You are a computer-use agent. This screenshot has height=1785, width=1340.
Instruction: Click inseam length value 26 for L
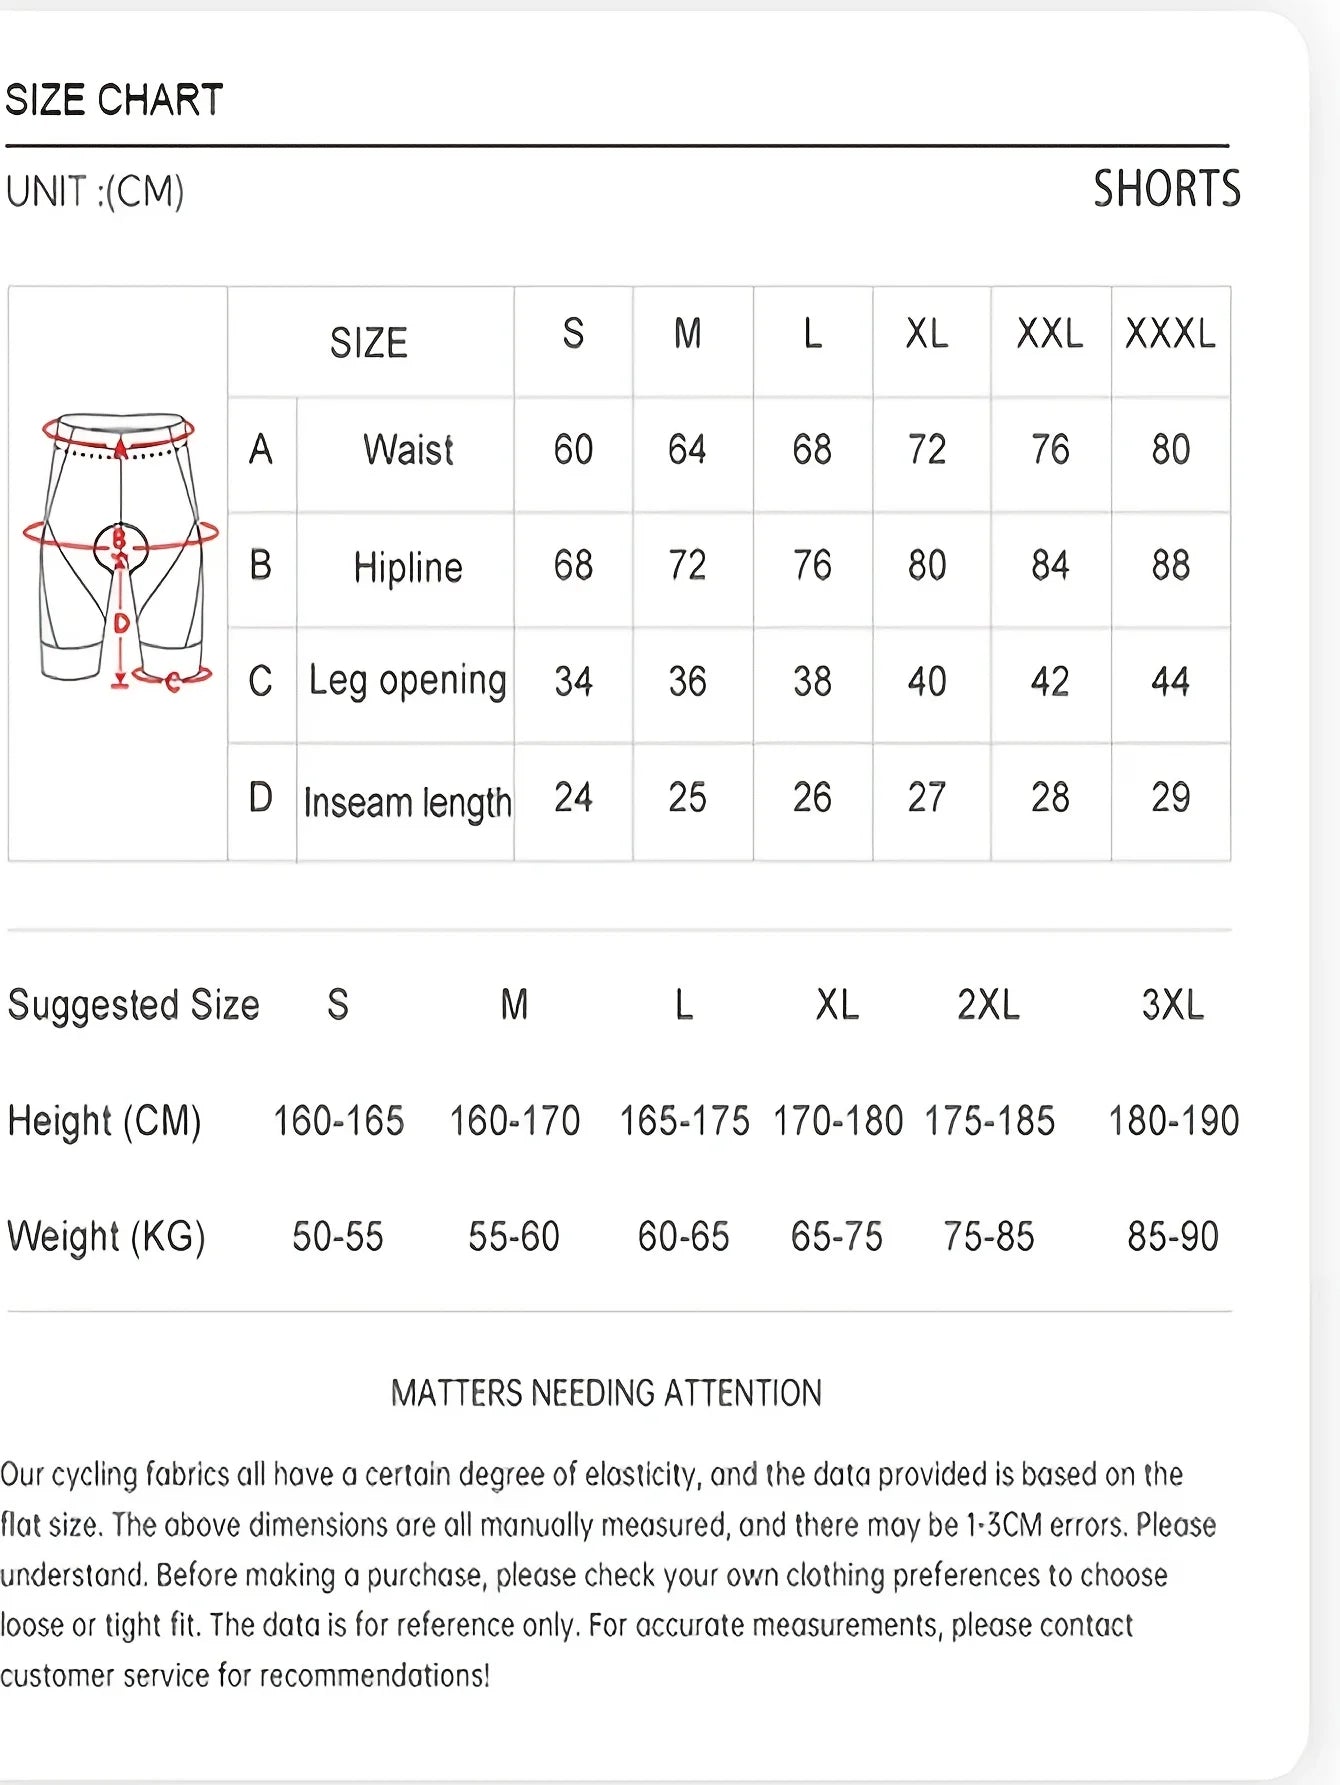pos(812,798)
